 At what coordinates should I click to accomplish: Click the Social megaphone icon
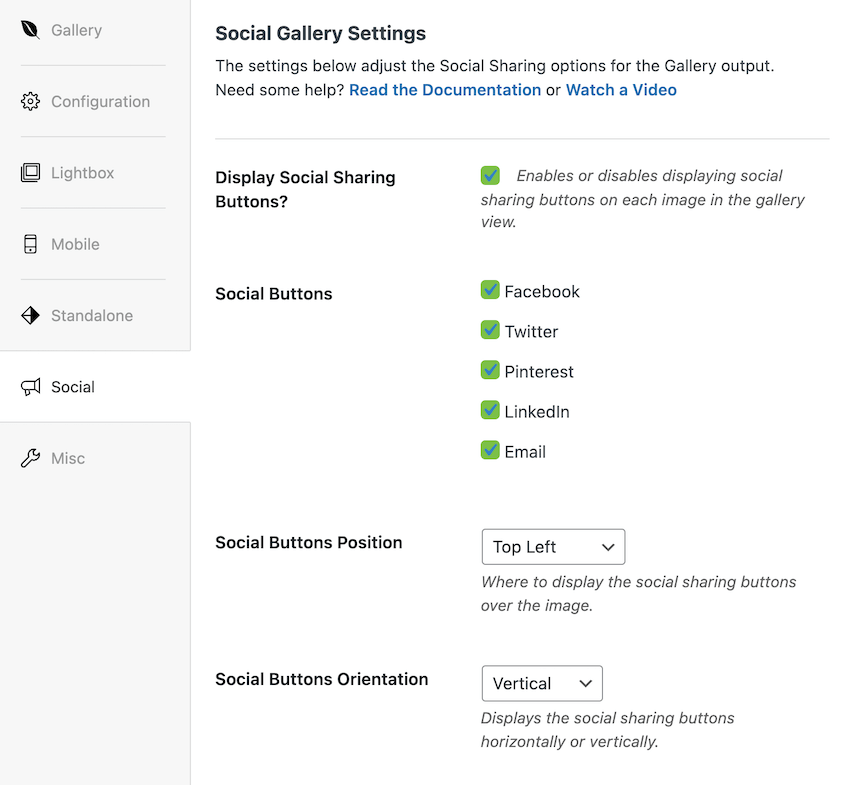coord(30,387)
